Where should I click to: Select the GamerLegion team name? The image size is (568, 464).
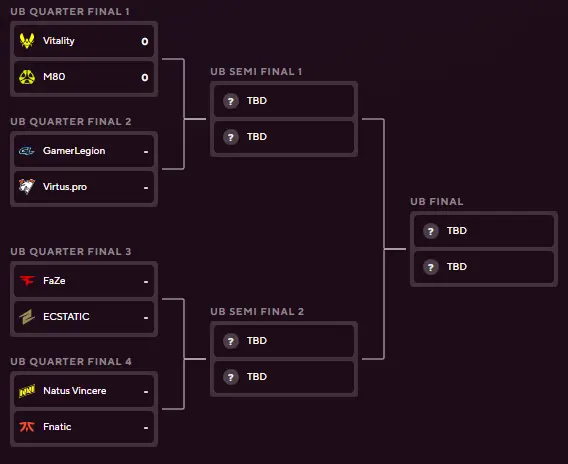click(x=74, y=151)
